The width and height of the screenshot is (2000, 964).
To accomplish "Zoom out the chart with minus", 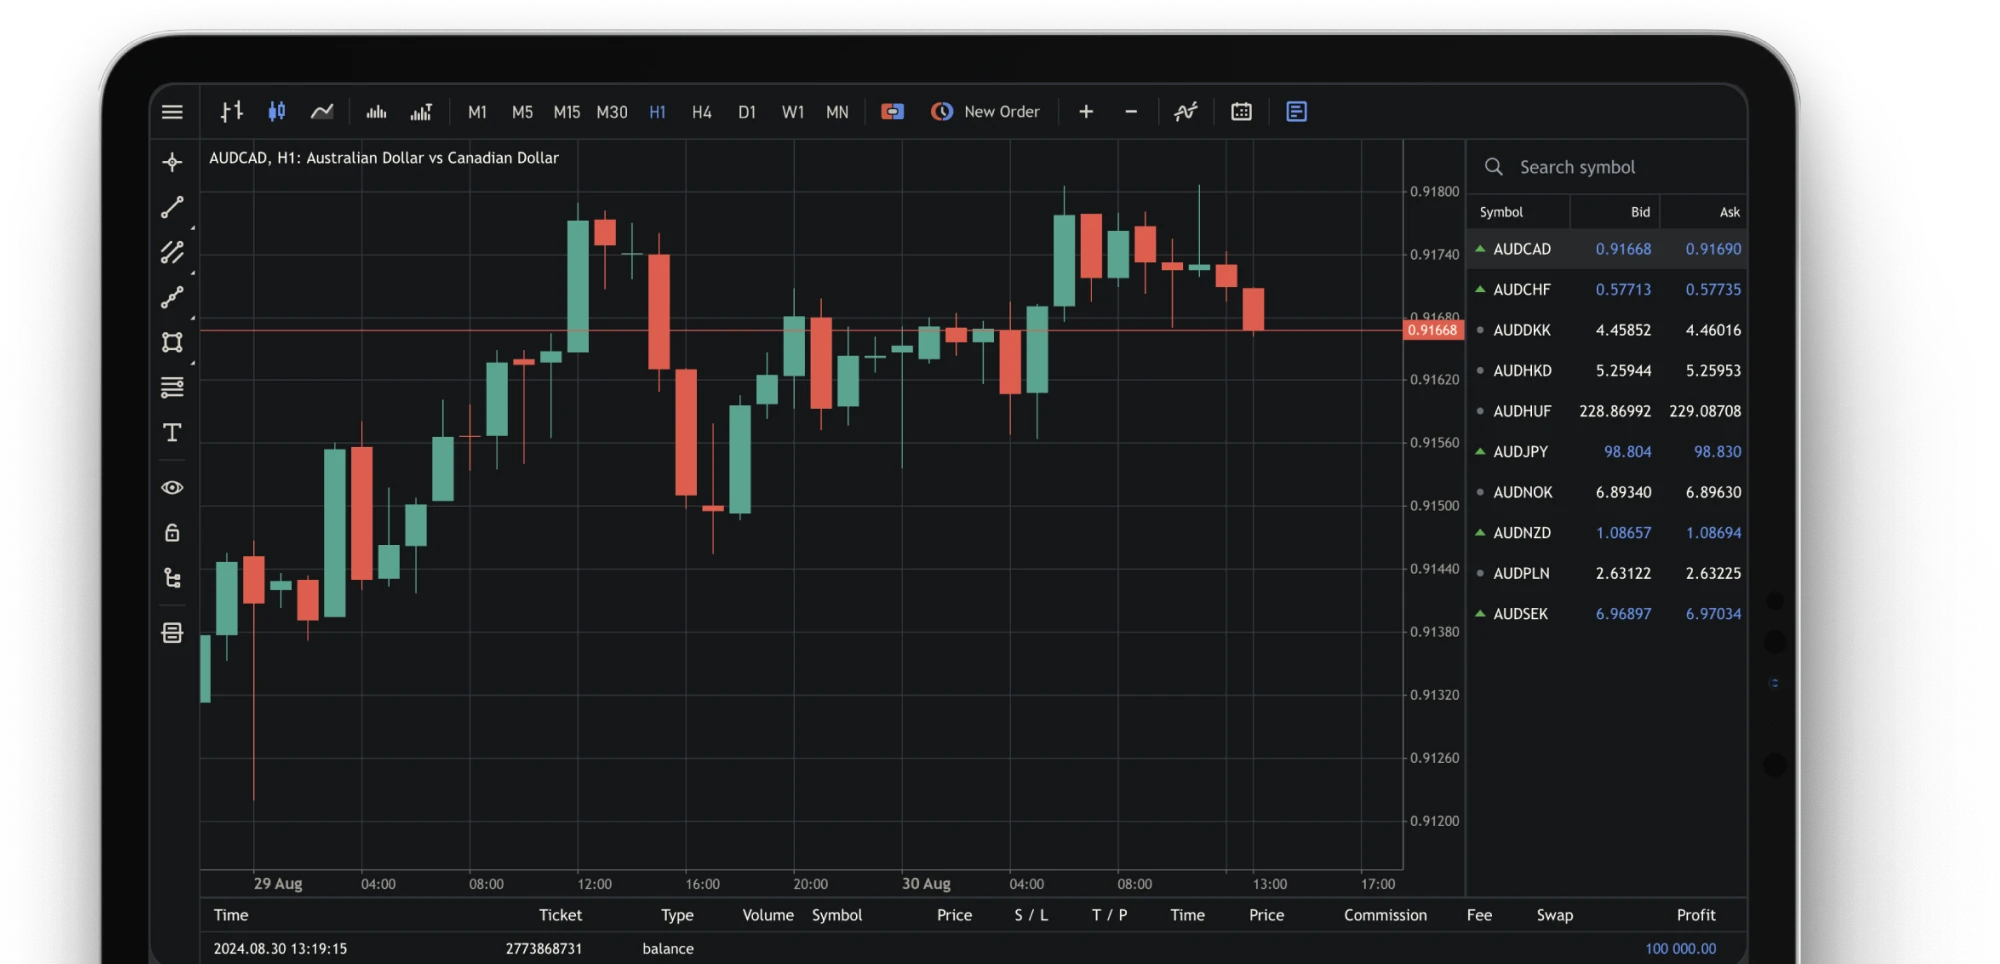I will pyautogui.click(x=1131, y=112).
